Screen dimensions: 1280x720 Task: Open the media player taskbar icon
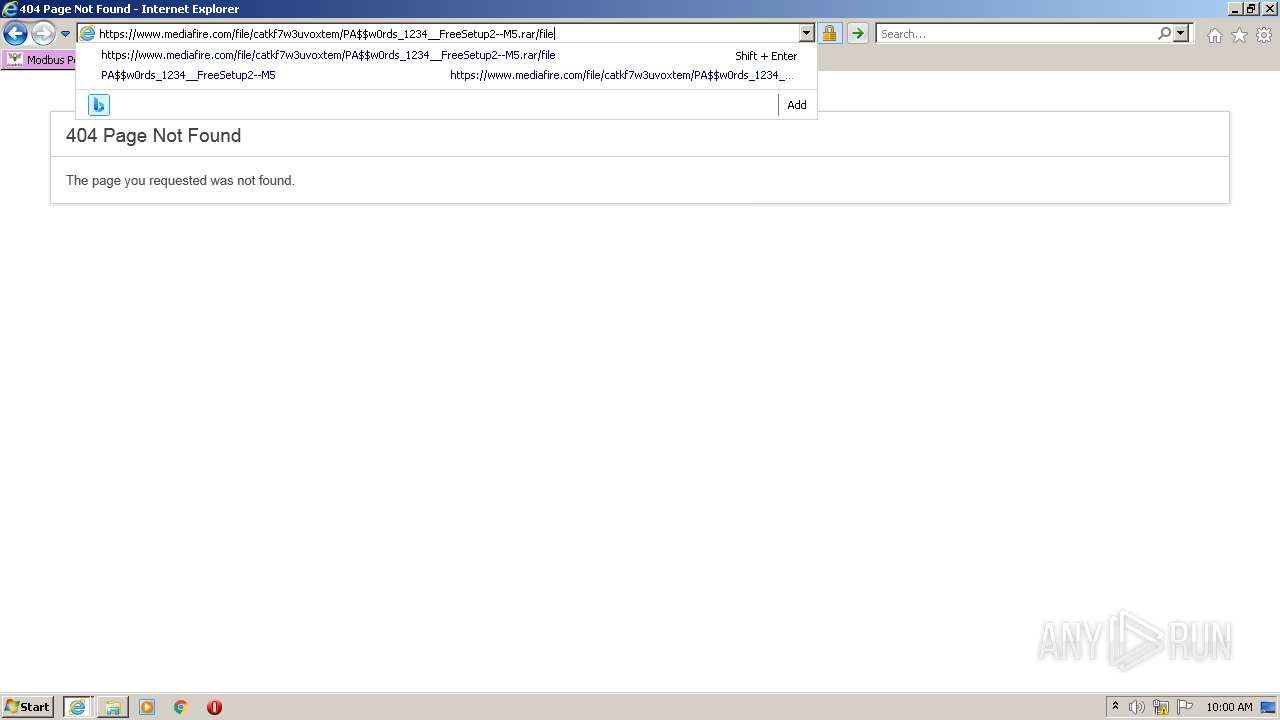point(147,707)
